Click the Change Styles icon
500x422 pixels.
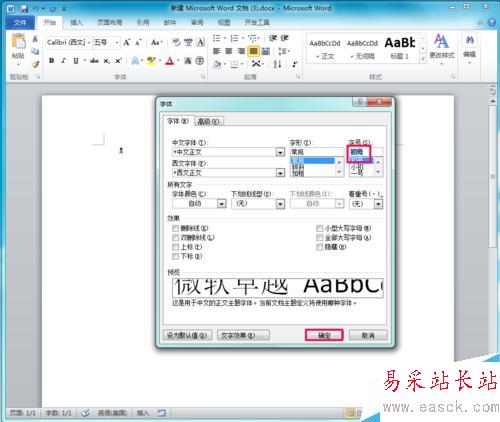(441, 46)
